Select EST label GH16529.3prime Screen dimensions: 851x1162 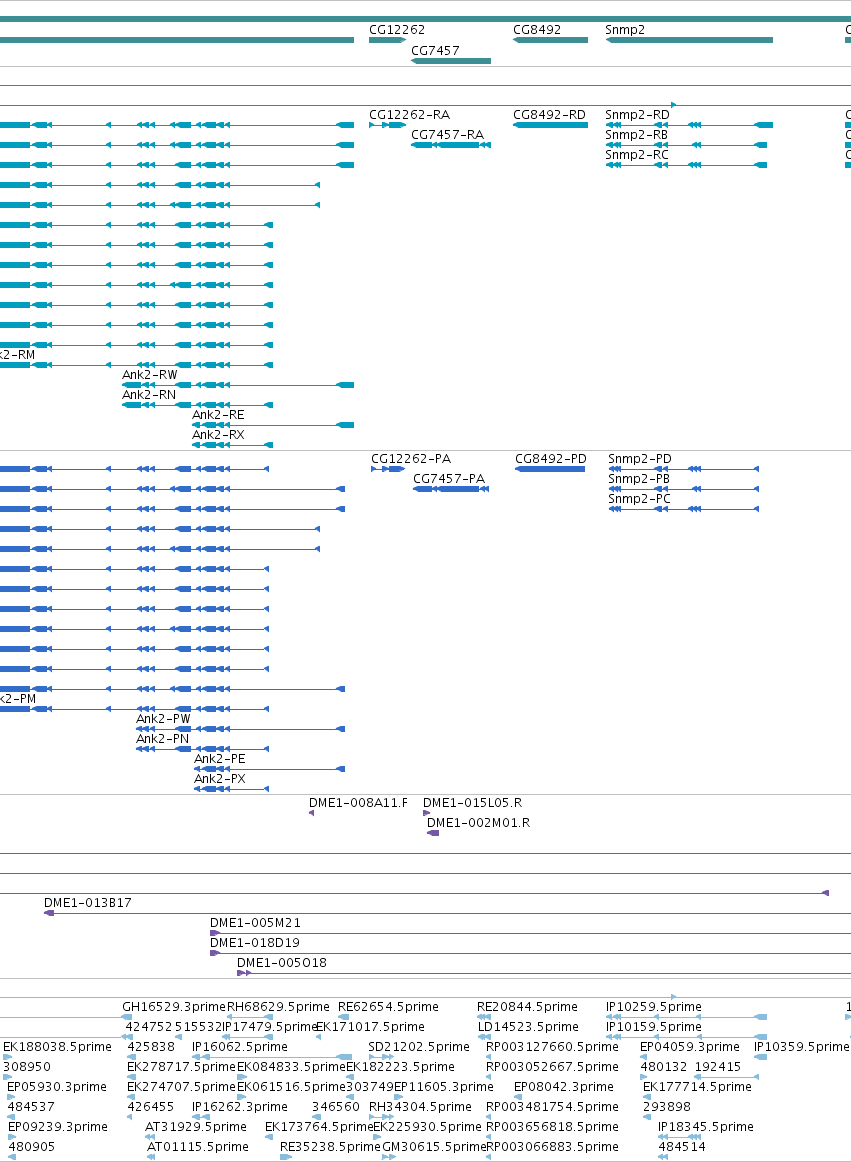point(173,1007)
